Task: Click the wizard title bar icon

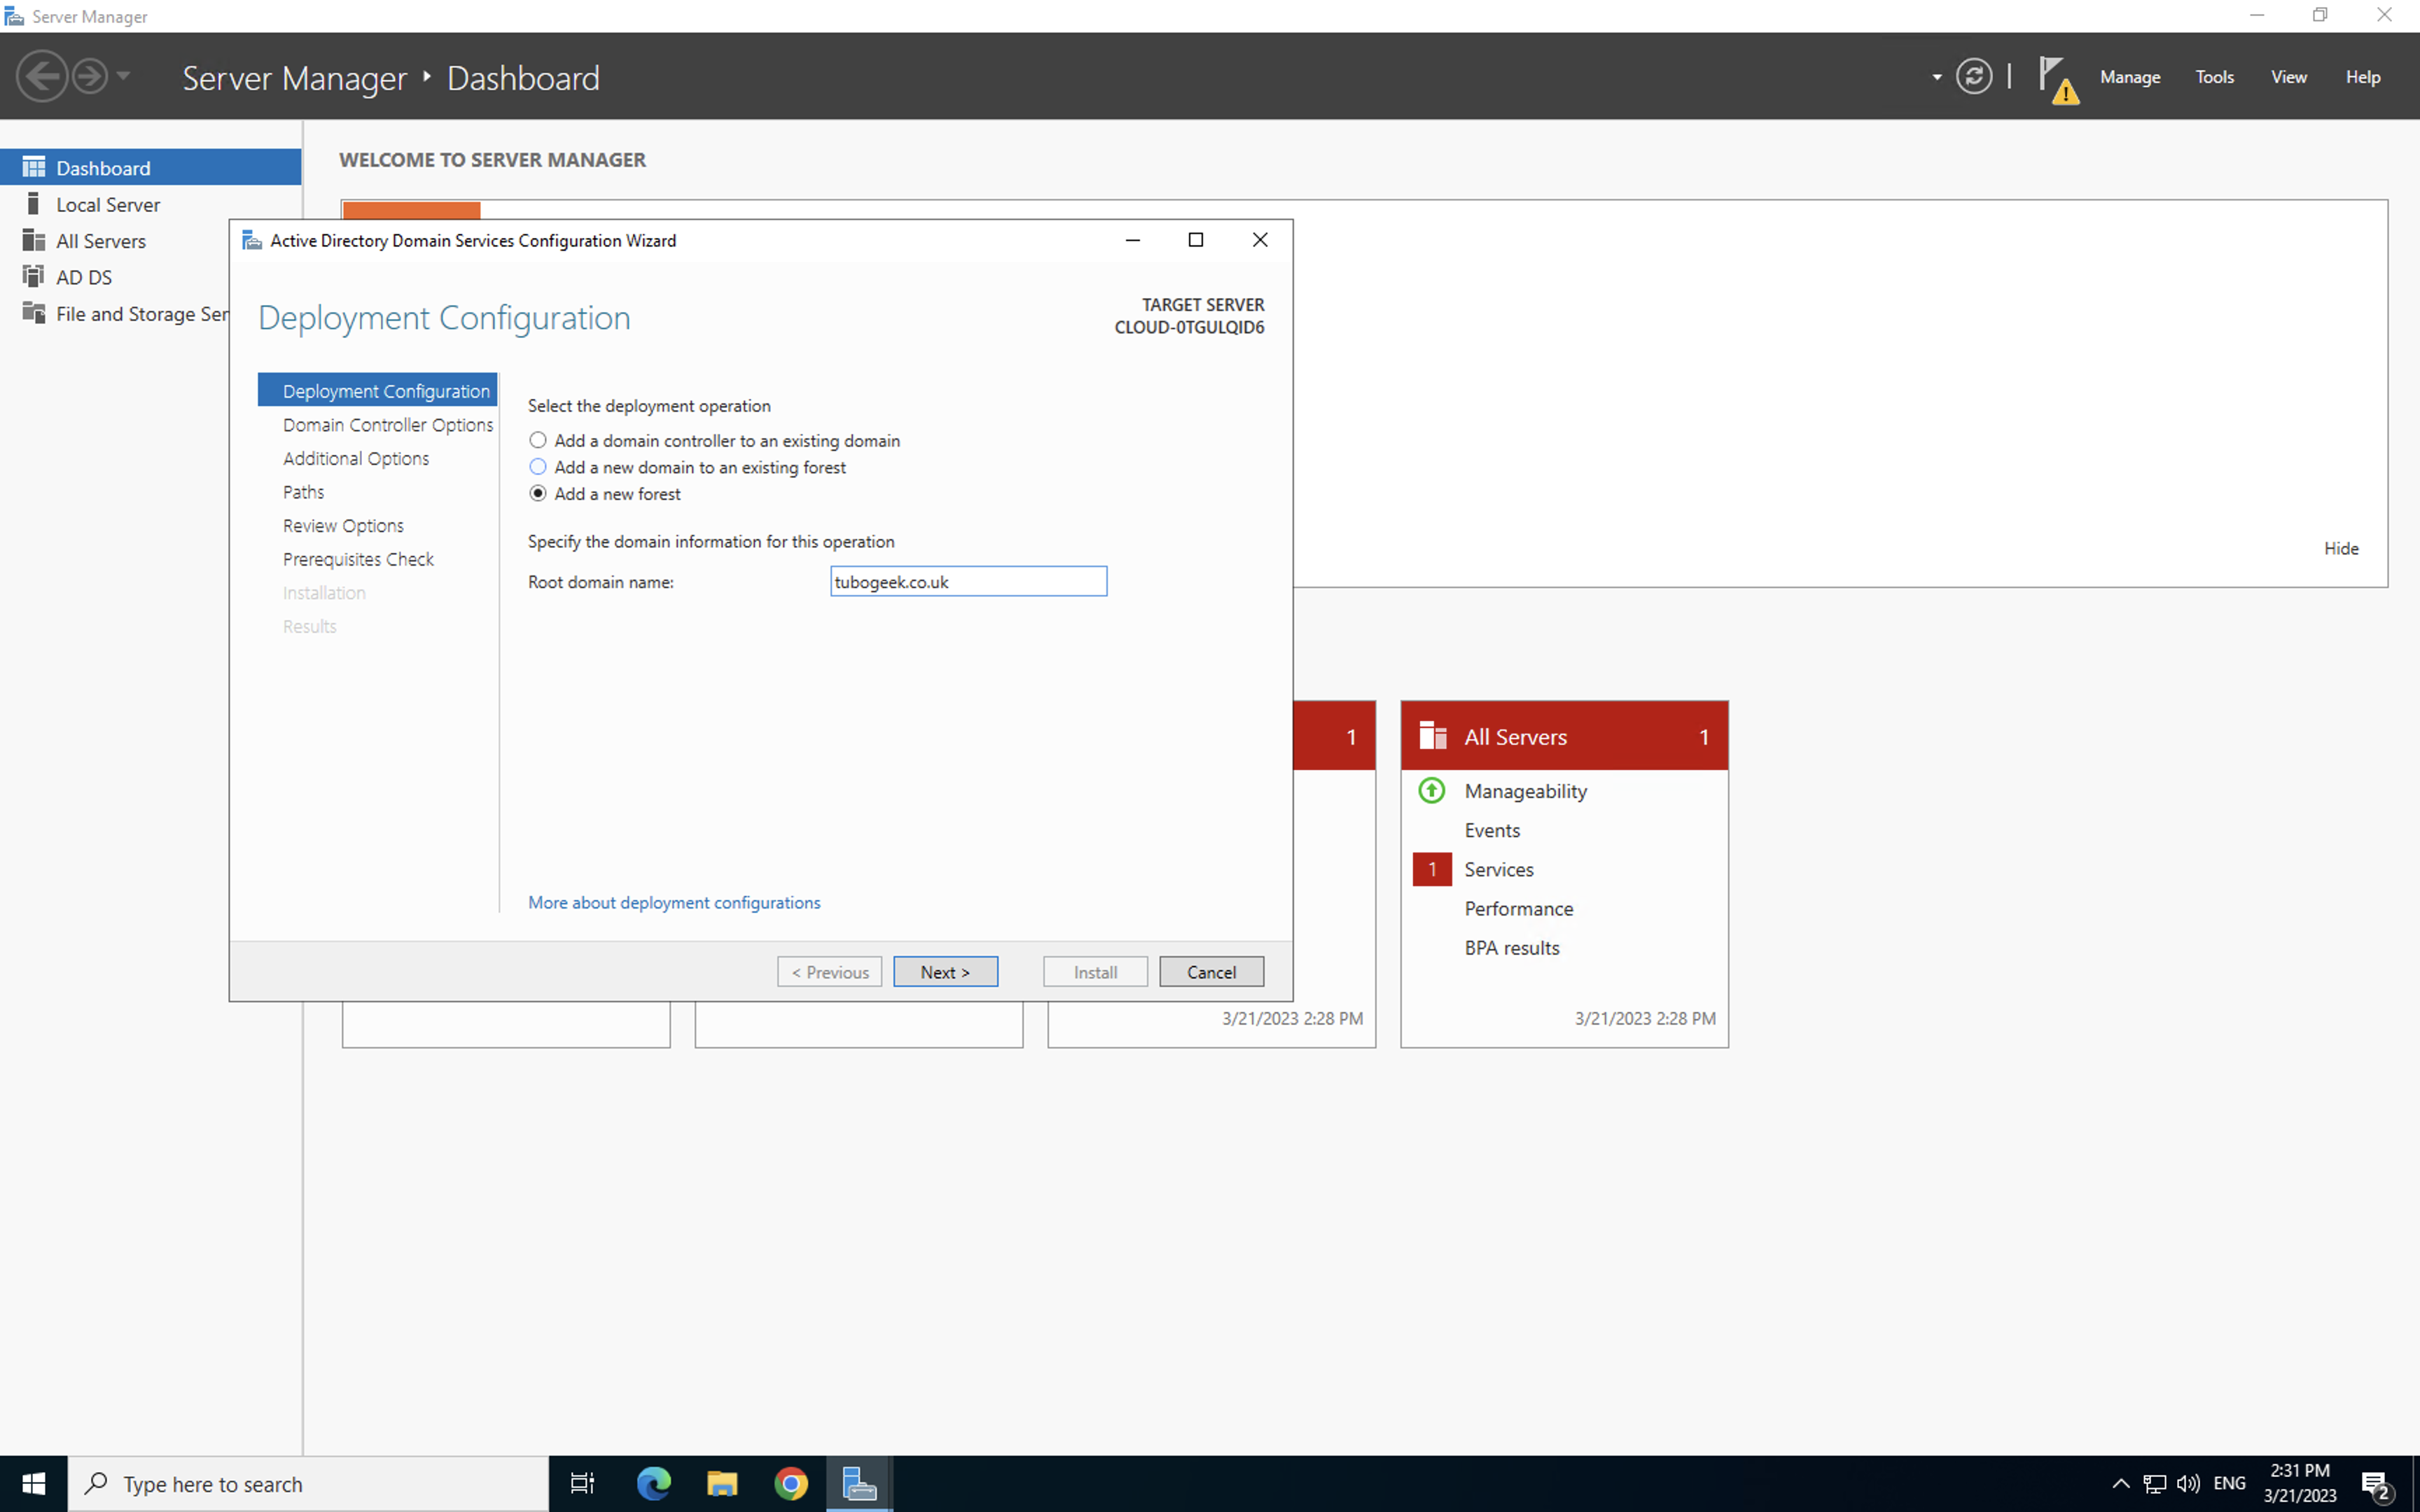Action: pyautogui.click(x=252, y=240)
